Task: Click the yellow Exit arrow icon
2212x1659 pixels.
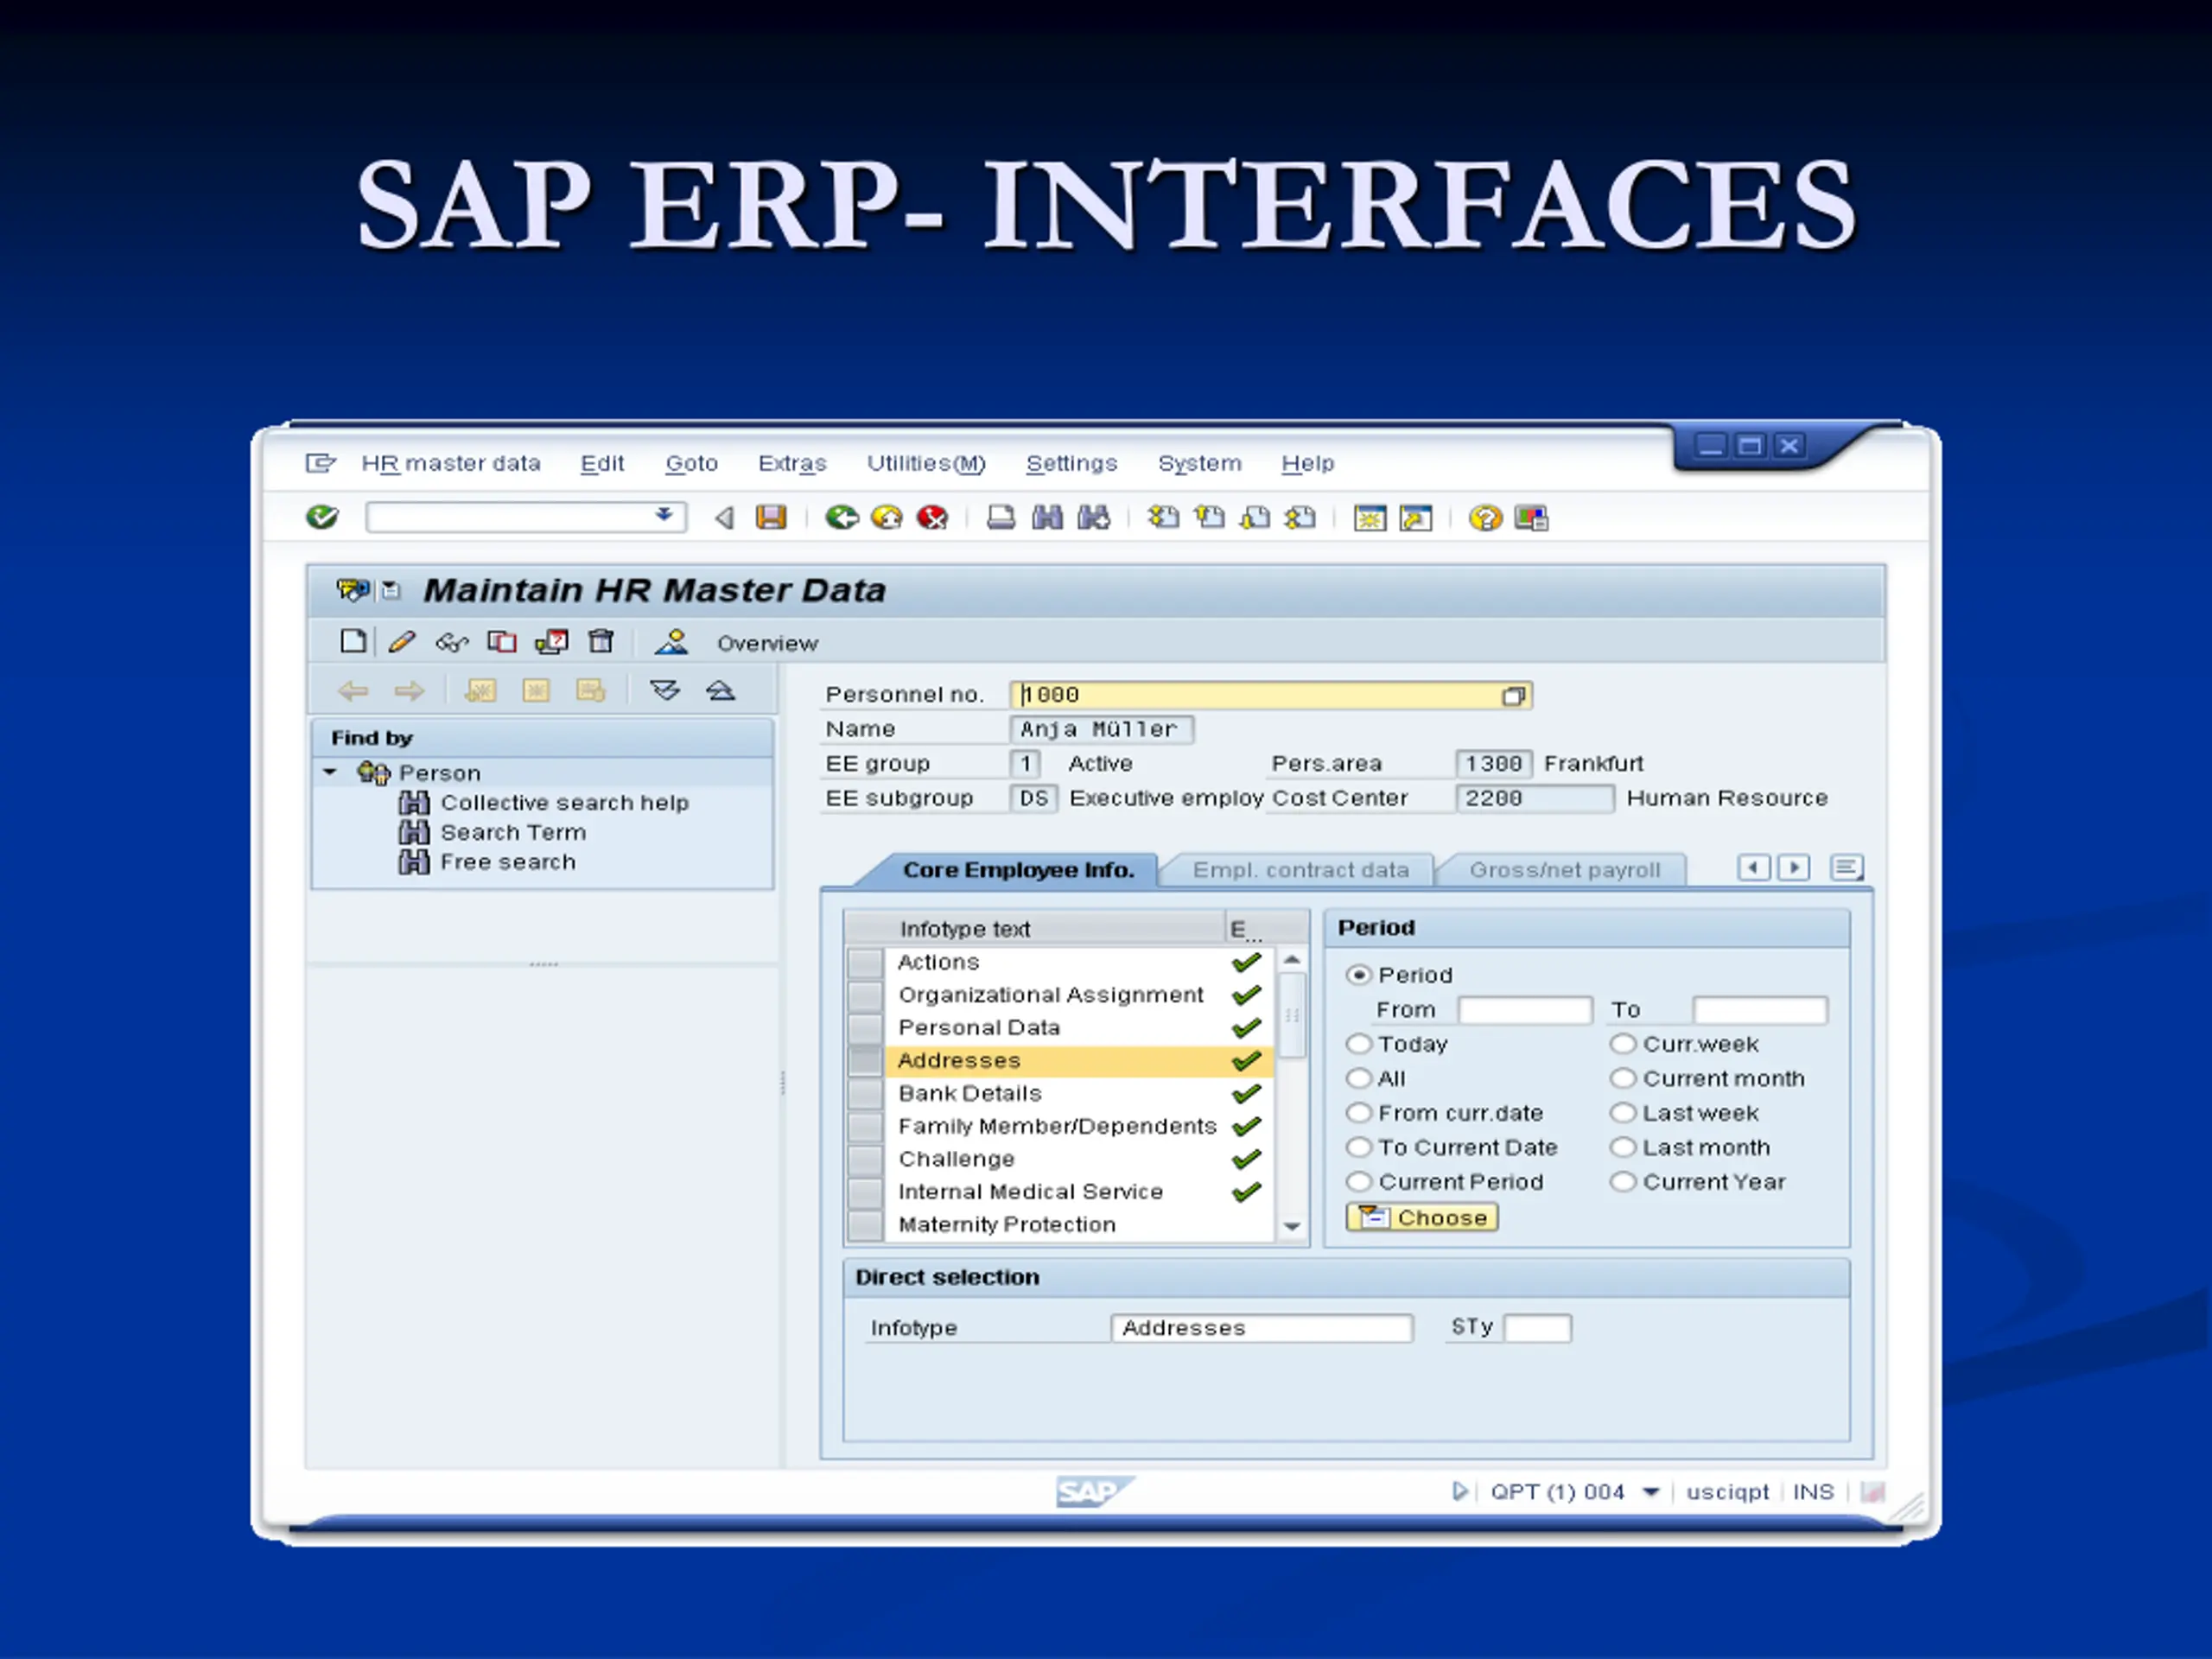Action: 887,517
